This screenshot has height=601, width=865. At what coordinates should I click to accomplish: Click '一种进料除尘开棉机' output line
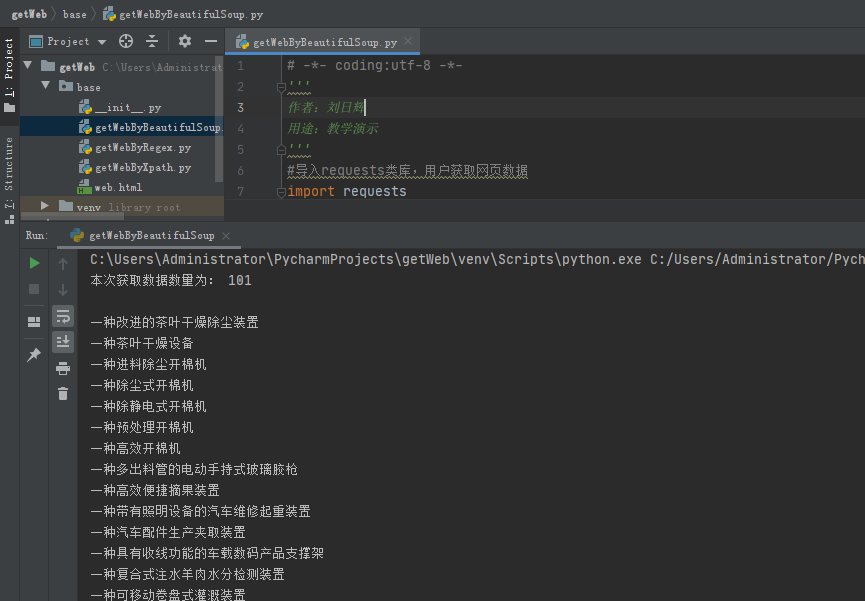148,364
